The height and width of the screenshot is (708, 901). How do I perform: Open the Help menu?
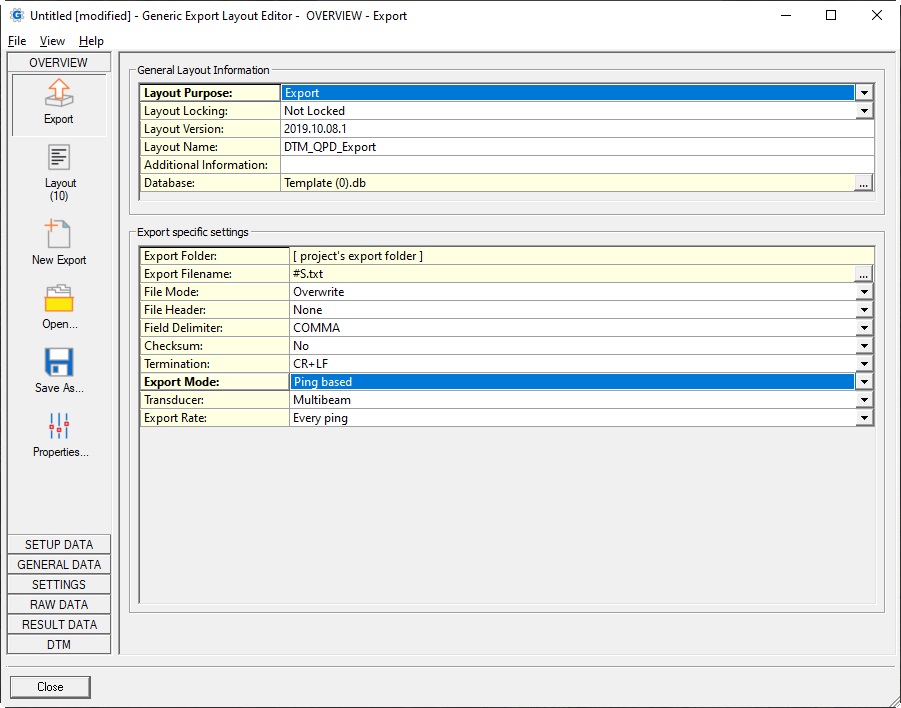click(91, 41)
